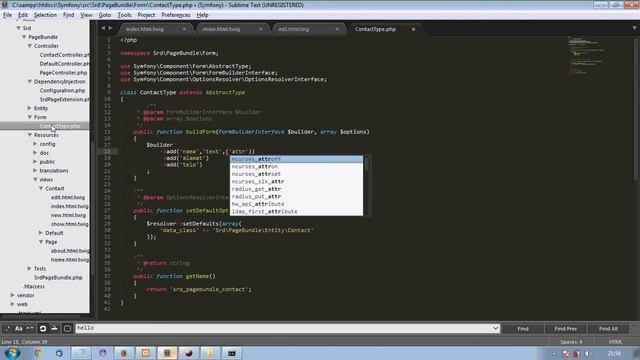Collapse the PageBundle folder
The width and height of the screenshot is (640, 360).
click(24, 37)
